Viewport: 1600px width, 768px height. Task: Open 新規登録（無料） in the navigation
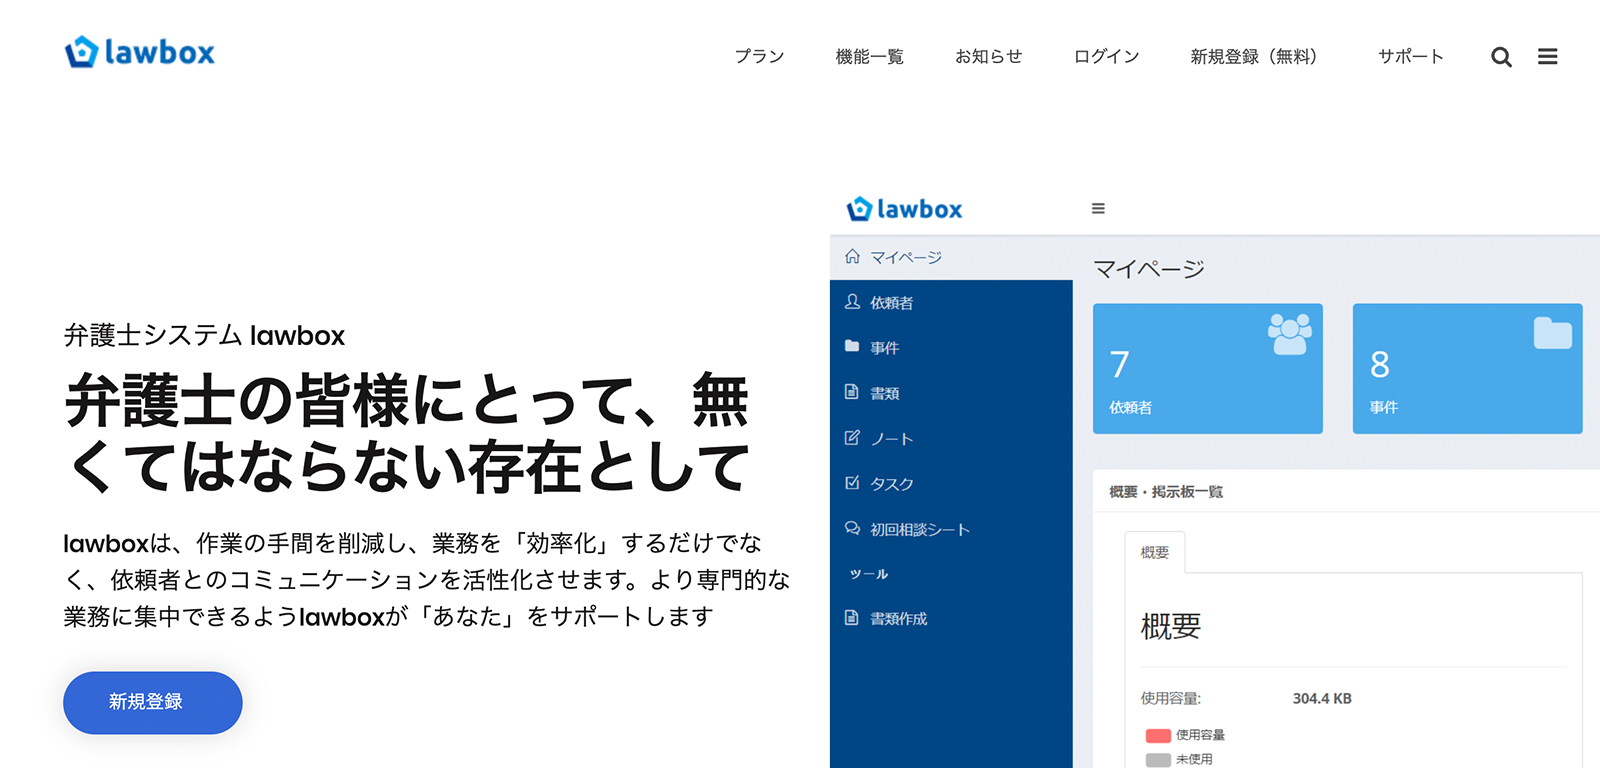(x=1254, y=57)
